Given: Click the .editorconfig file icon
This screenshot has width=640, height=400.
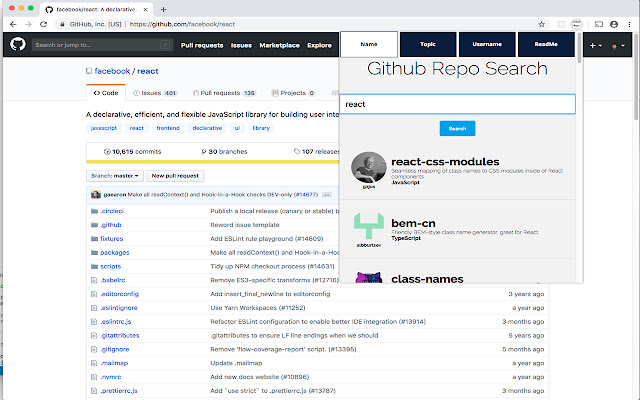Looking at the screenshot, I should (94, 294).
